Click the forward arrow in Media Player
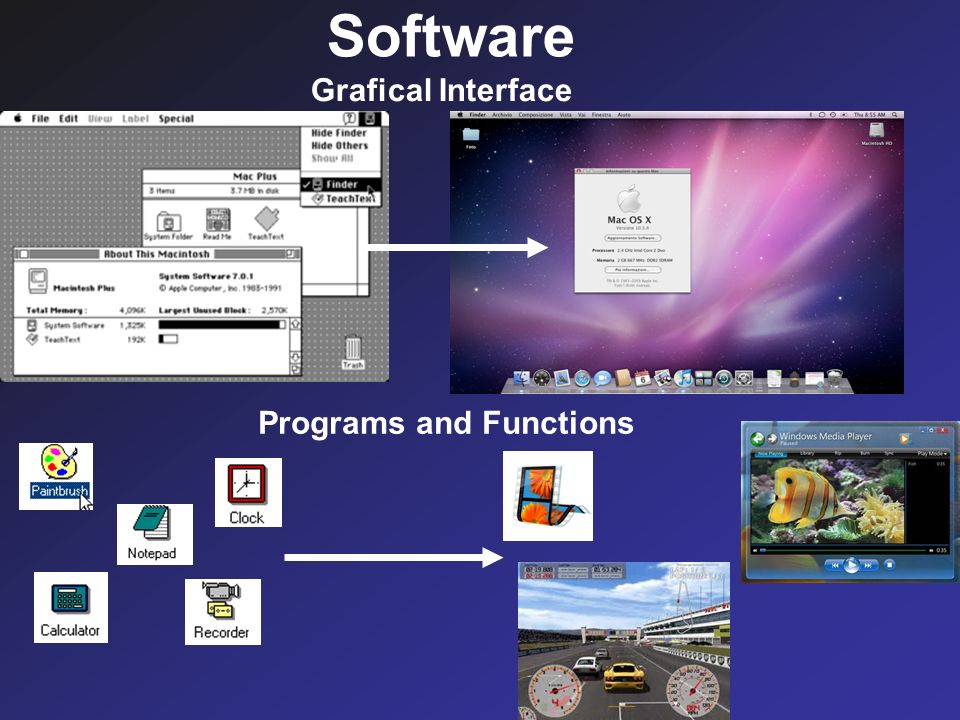The image size is (960, 720). (772, 438)
